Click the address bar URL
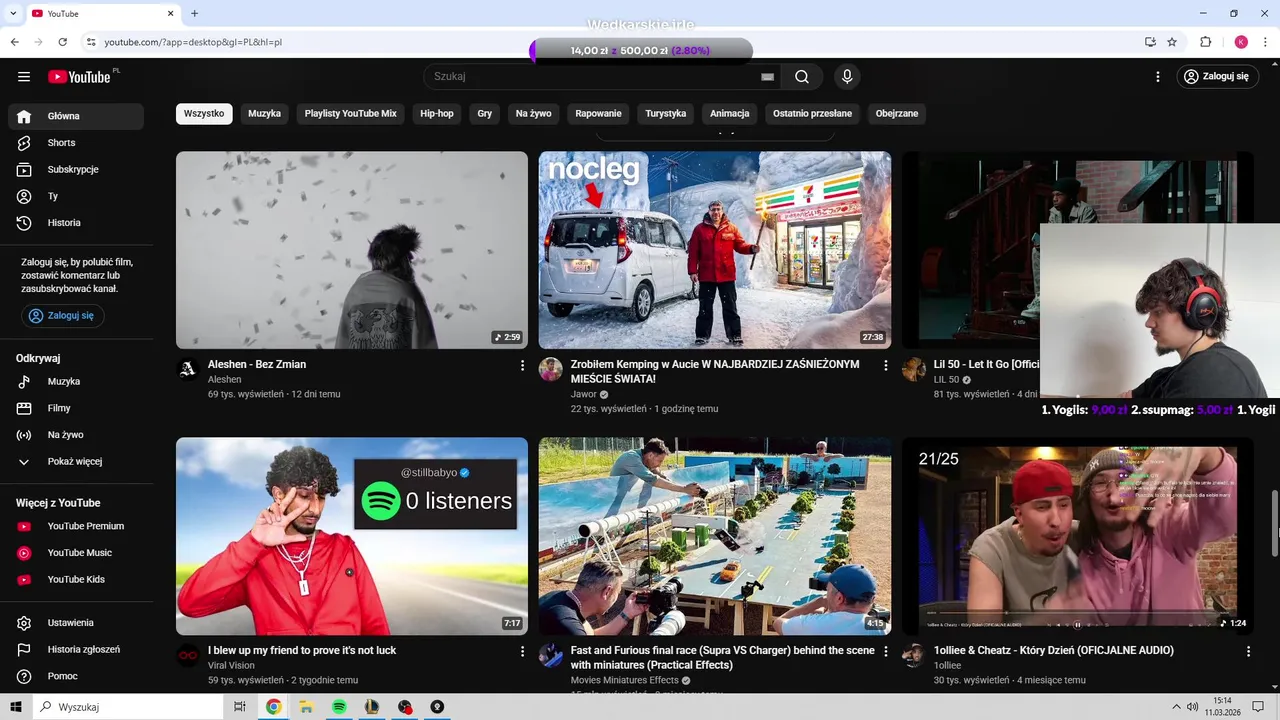 (x=193, y=42)
